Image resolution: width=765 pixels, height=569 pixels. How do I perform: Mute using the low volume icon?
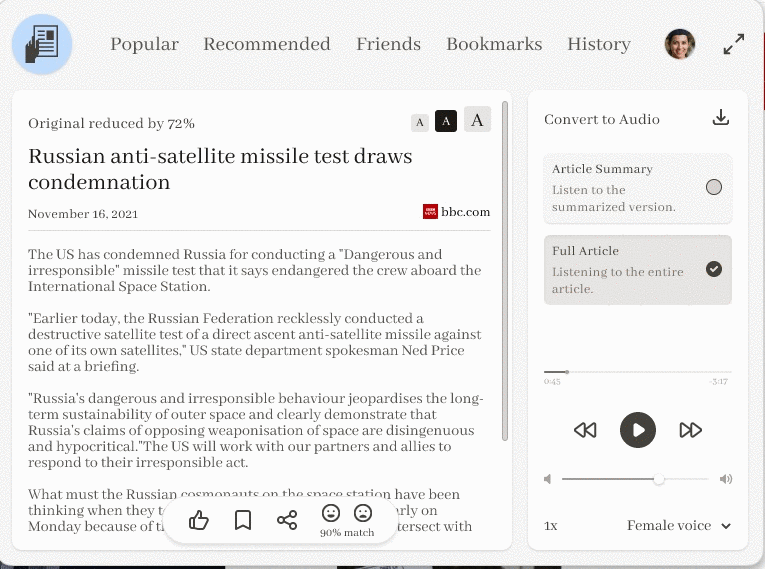coord(547,479)
